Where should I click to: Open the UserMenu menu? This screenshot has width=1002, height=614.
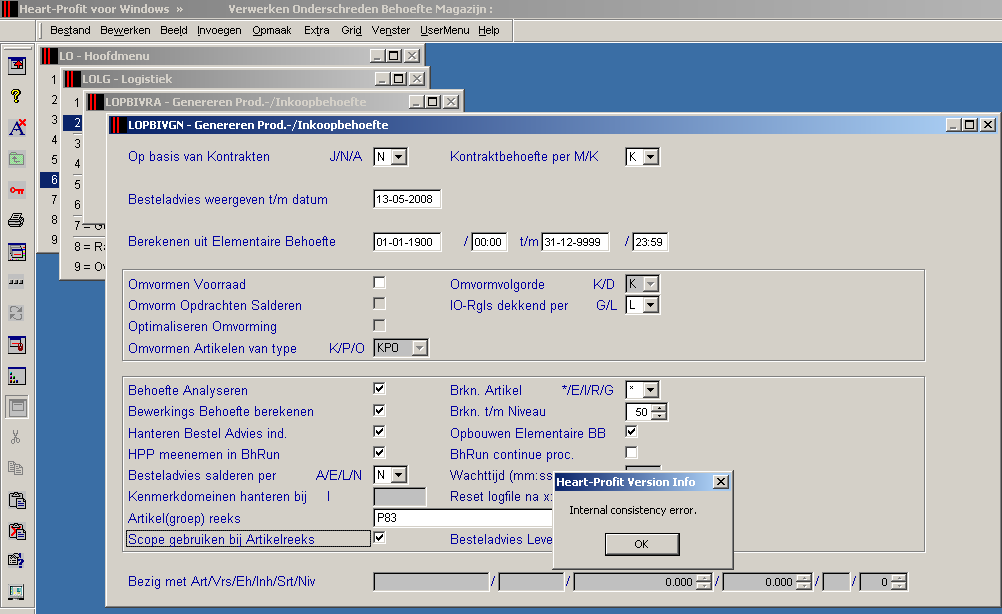[445, 30]
